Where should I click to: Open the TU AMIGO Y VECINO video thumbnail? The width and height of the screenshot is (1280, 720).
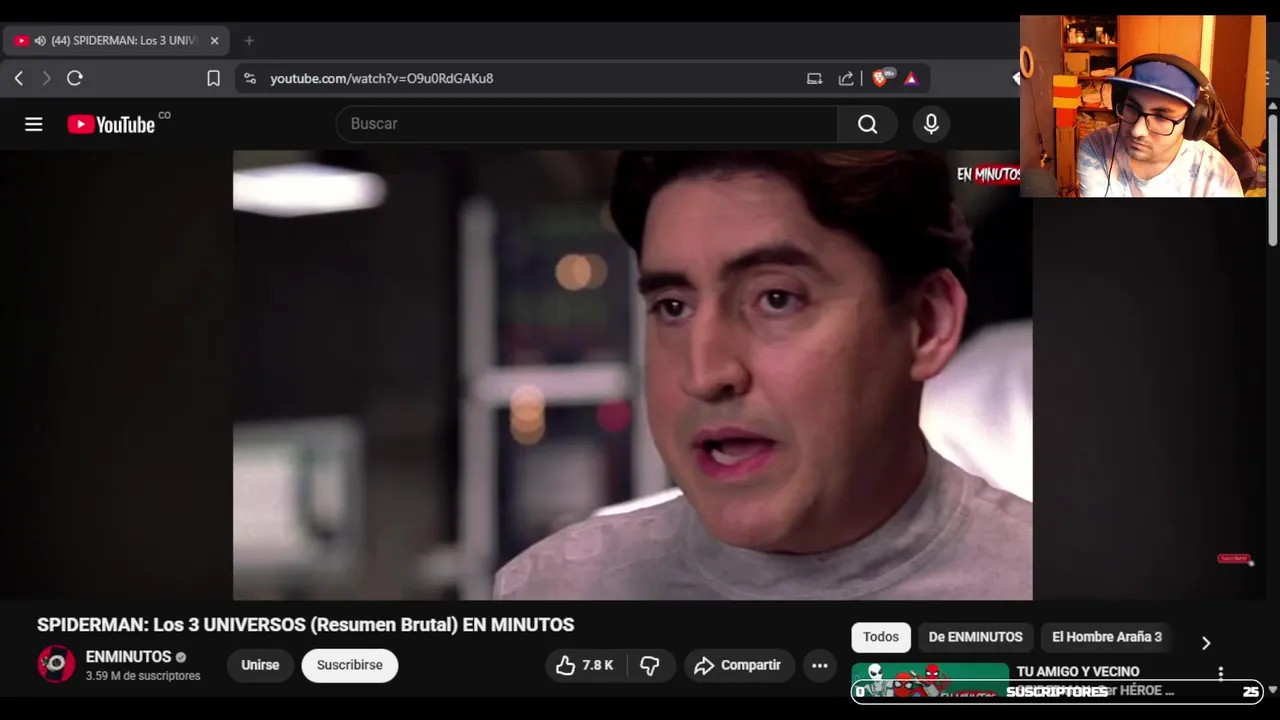tap(930, 680)
